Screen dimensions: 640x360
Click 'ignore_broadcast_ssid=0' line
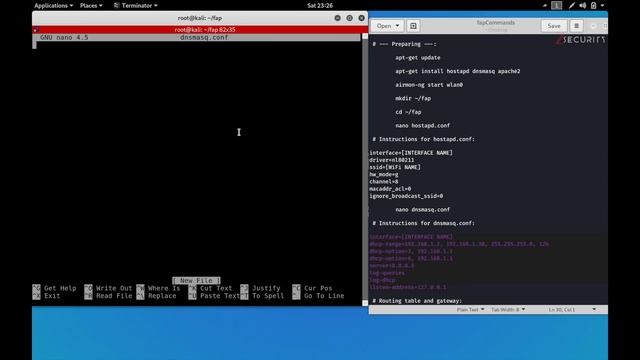click(406, 196)
